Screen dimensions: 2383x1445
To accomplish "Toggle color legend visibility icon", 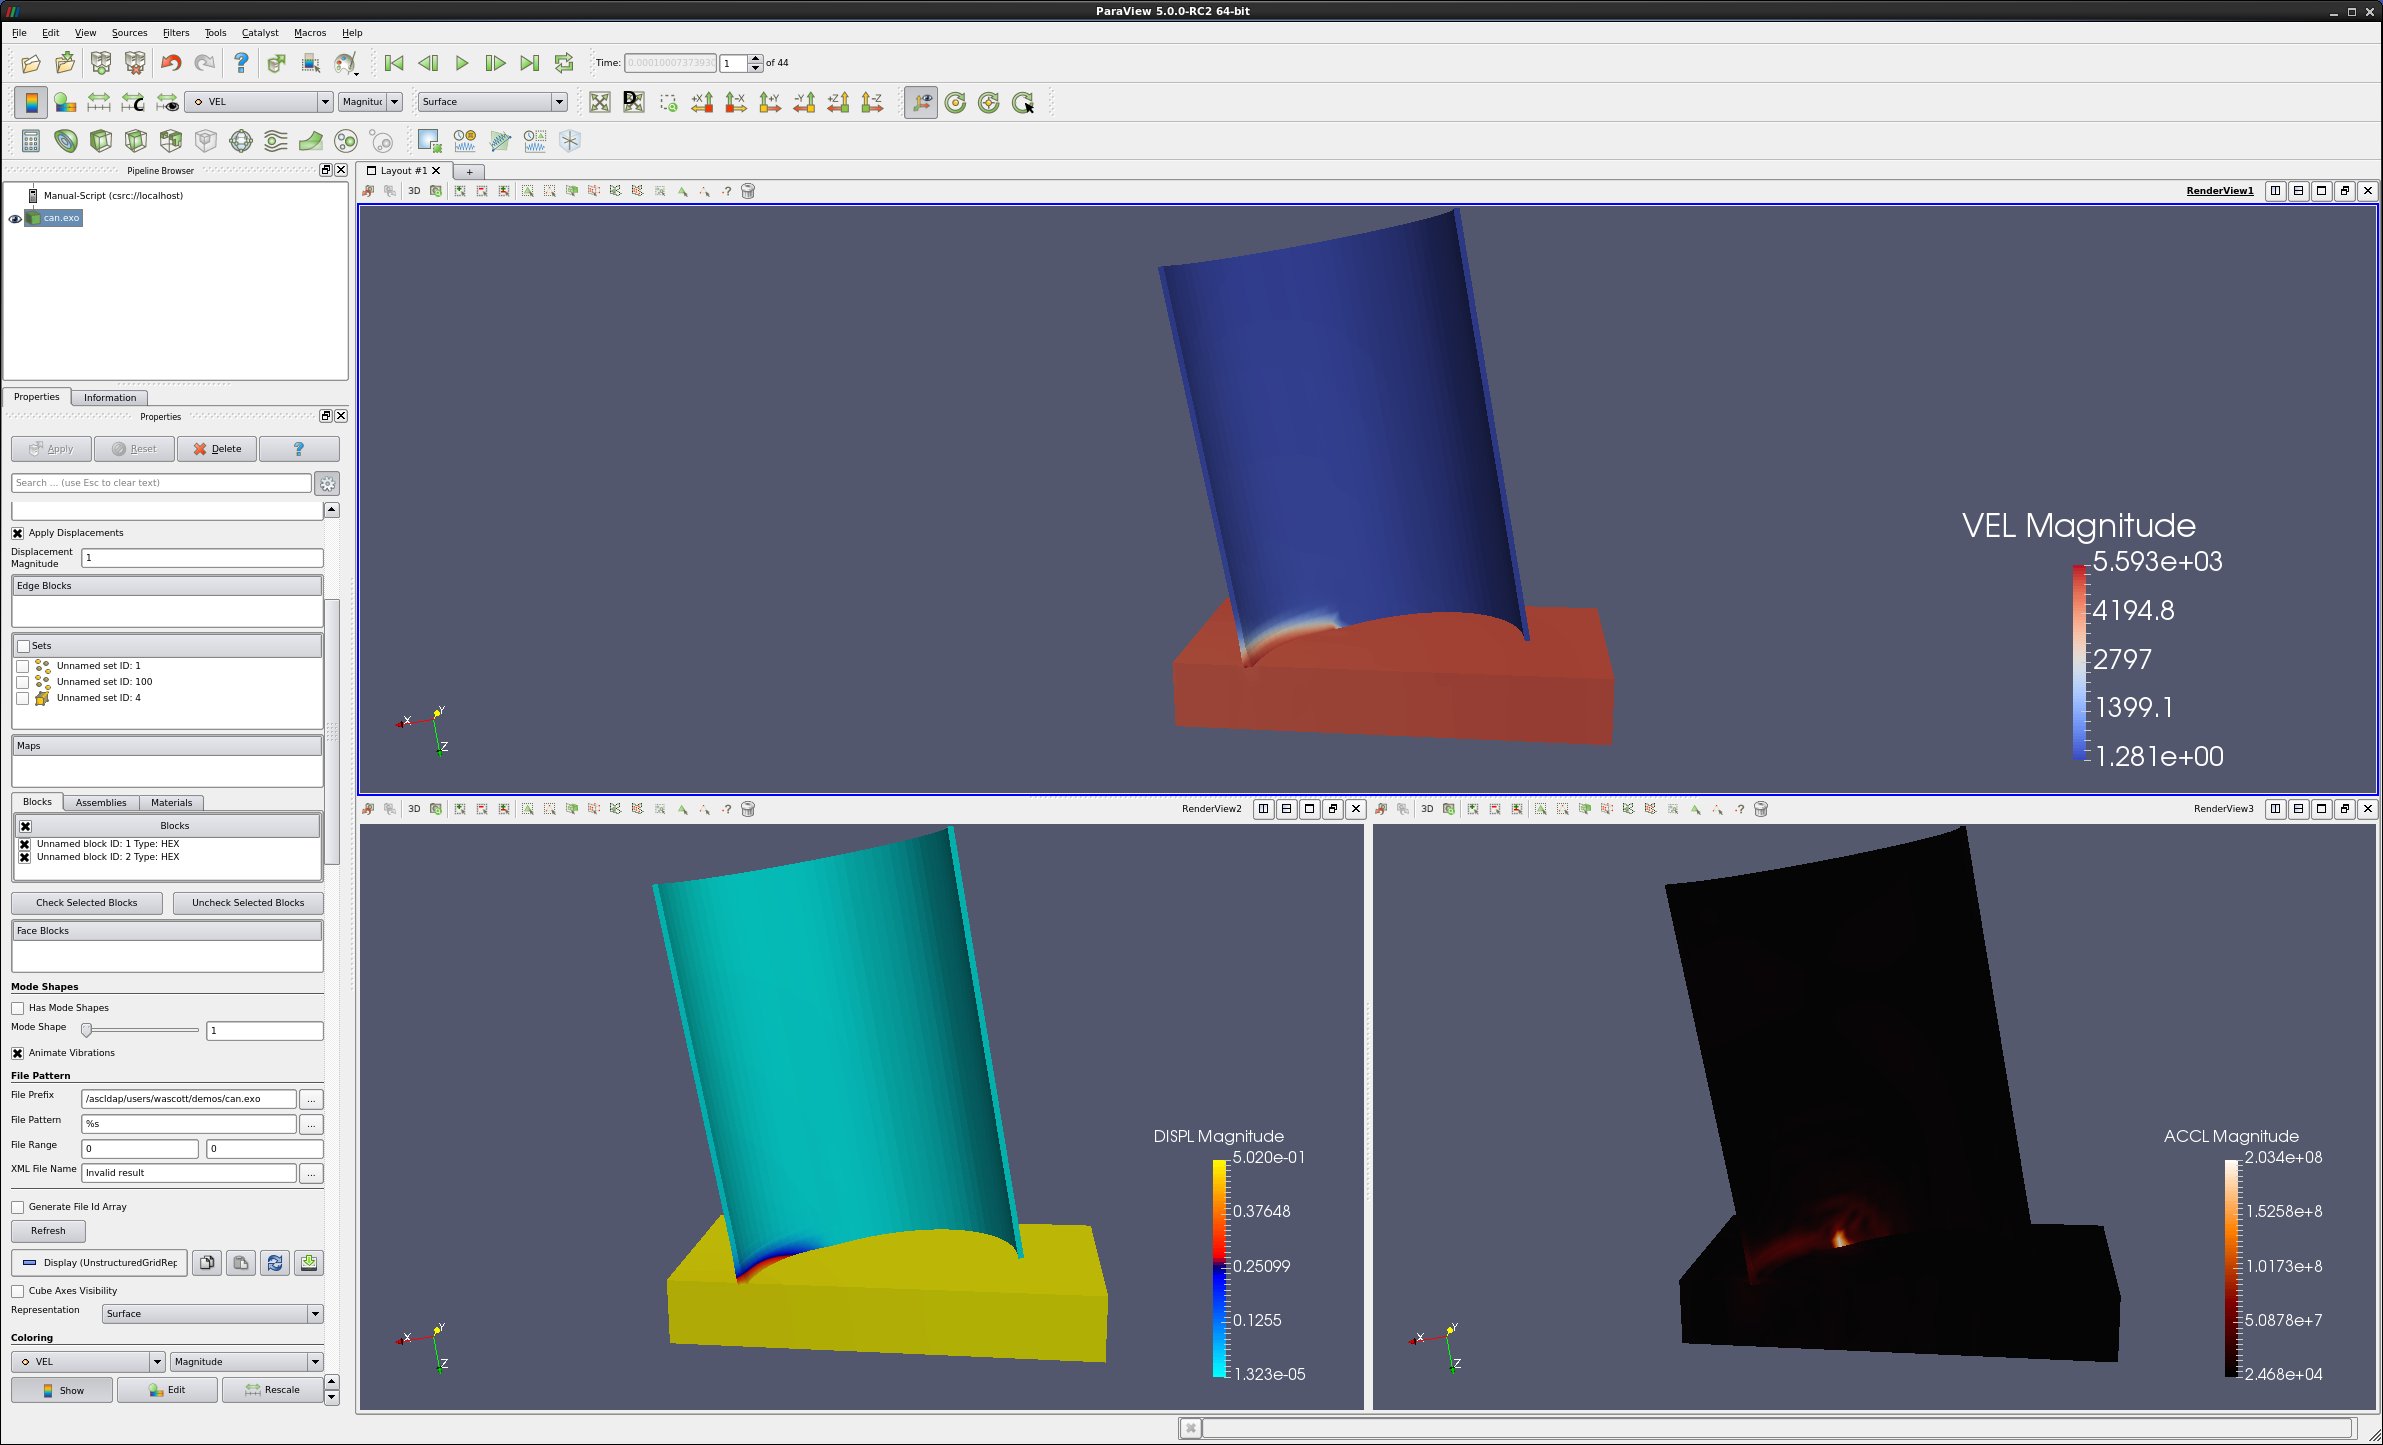I will coord(31,102).
